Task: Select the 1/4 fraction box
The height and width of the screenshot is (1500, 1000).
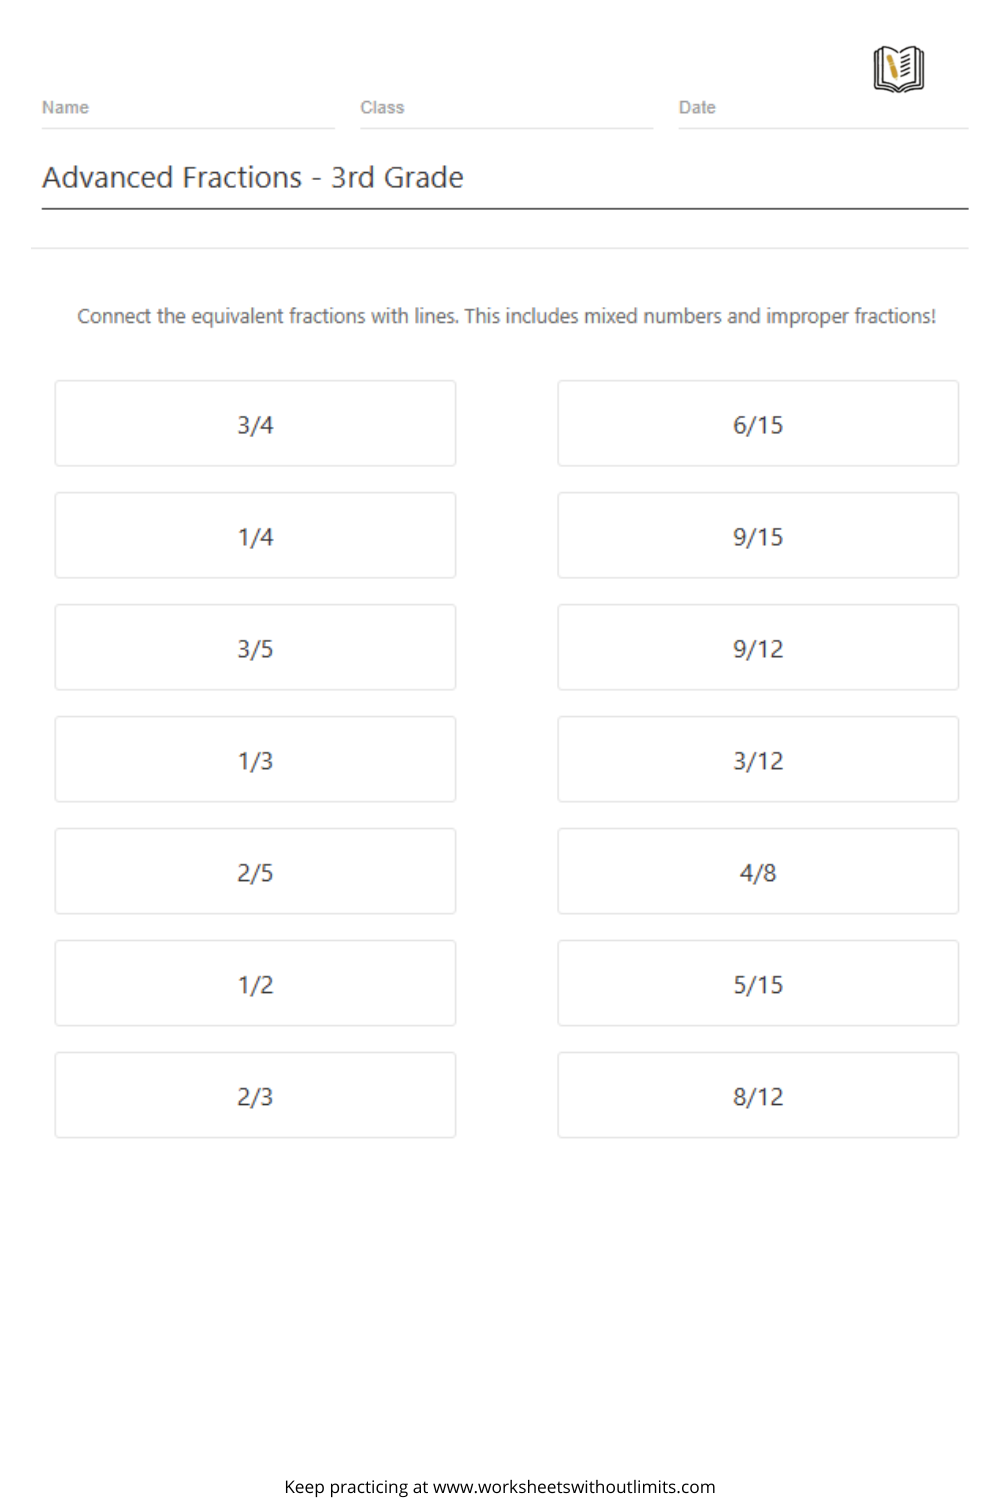Action: click(x=255, y=535)
